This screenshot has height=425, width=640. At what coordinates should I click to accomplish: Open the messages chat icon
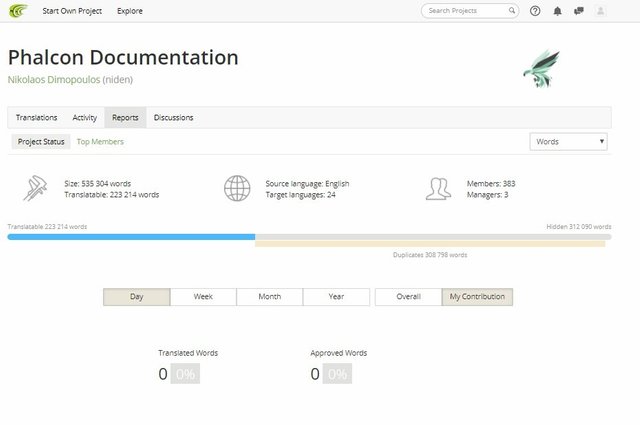click(578, 11)
